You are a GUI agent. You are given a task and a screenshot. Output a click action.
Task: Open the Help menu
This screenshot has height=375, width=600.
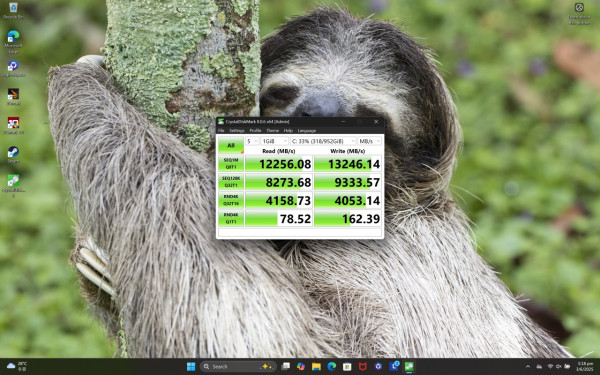288,130
